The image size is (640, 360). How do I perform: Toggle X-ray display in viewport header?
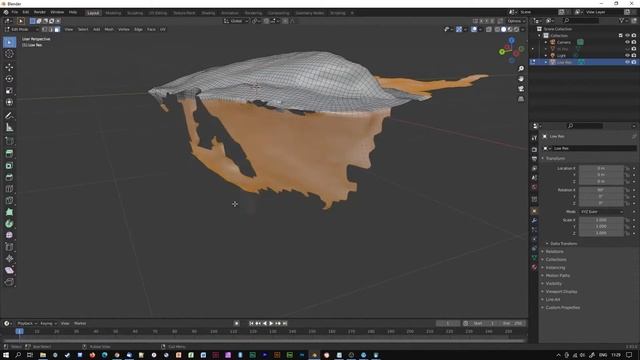coord(489,29)
